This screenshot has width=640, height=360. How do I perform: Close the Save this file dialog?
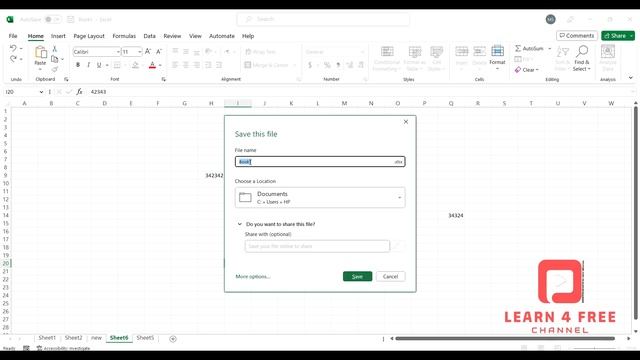coord(406,122)
